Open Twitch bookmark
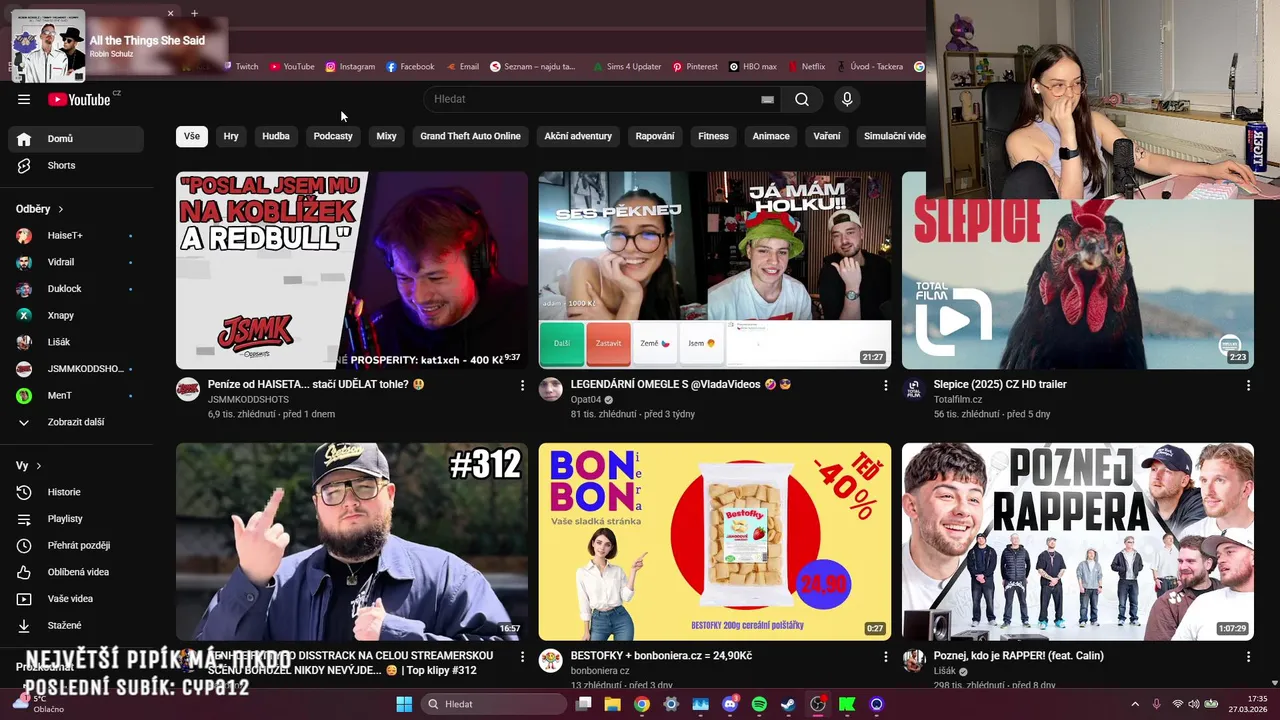The height and width of the screenshot is (720, 1280). click(x=240, y=67)
